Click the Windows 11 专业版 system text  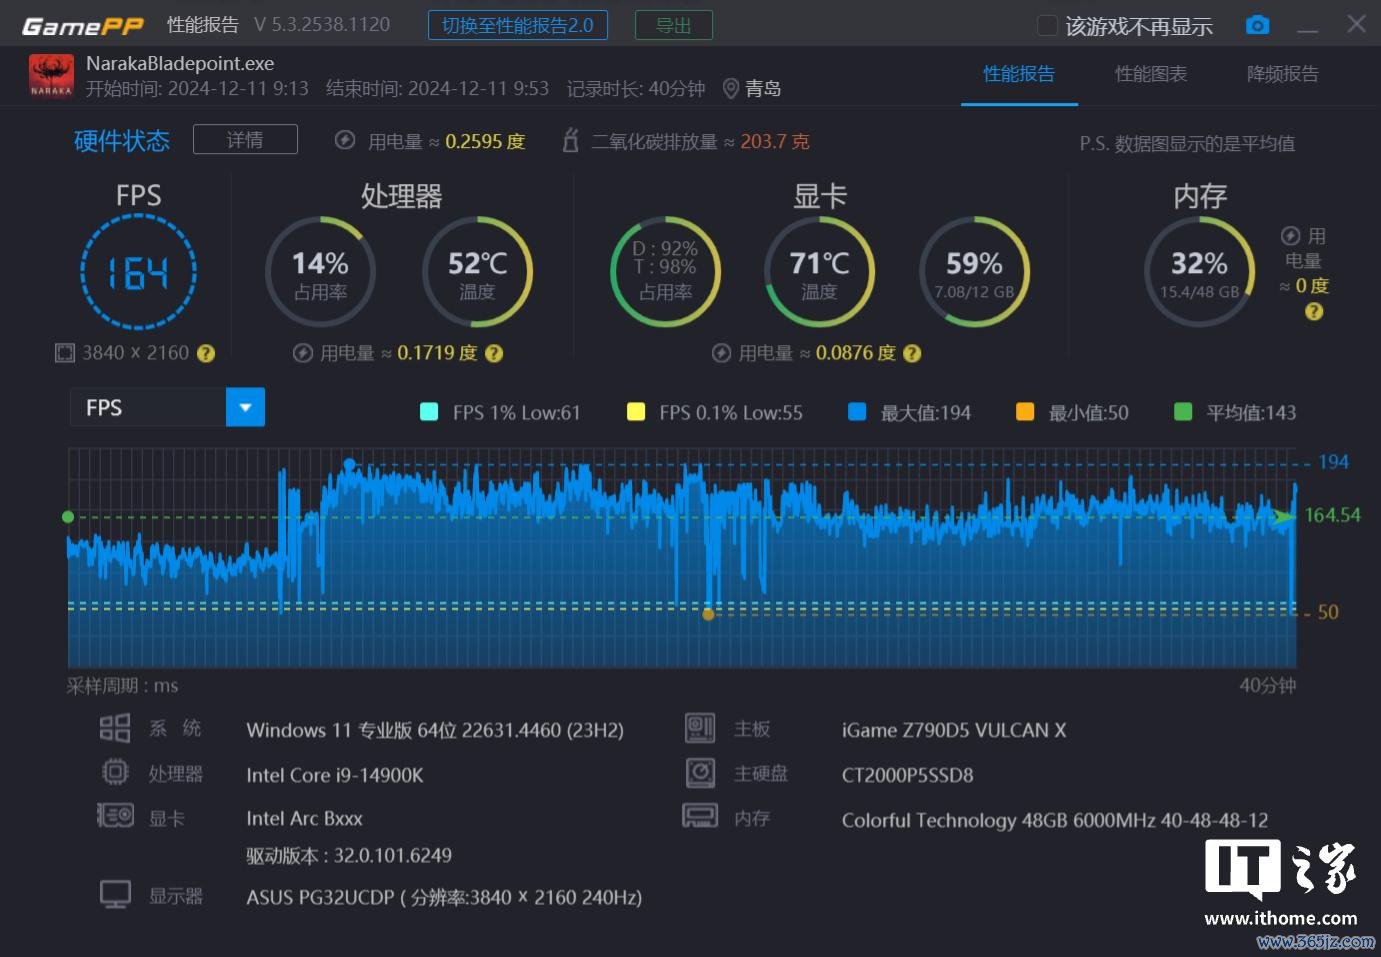click(x=435, y=730)
